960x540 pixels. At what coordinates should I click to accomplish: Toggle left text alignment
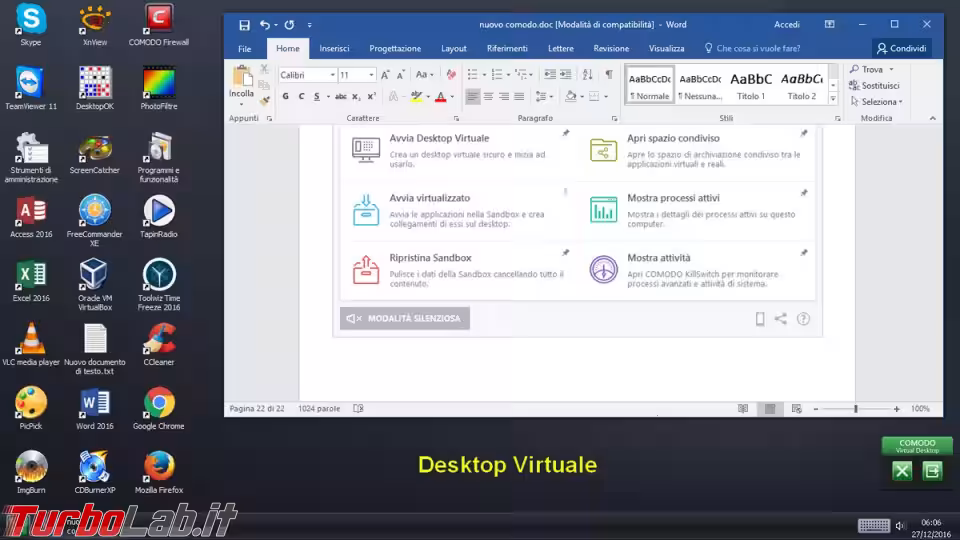[473, 96]
